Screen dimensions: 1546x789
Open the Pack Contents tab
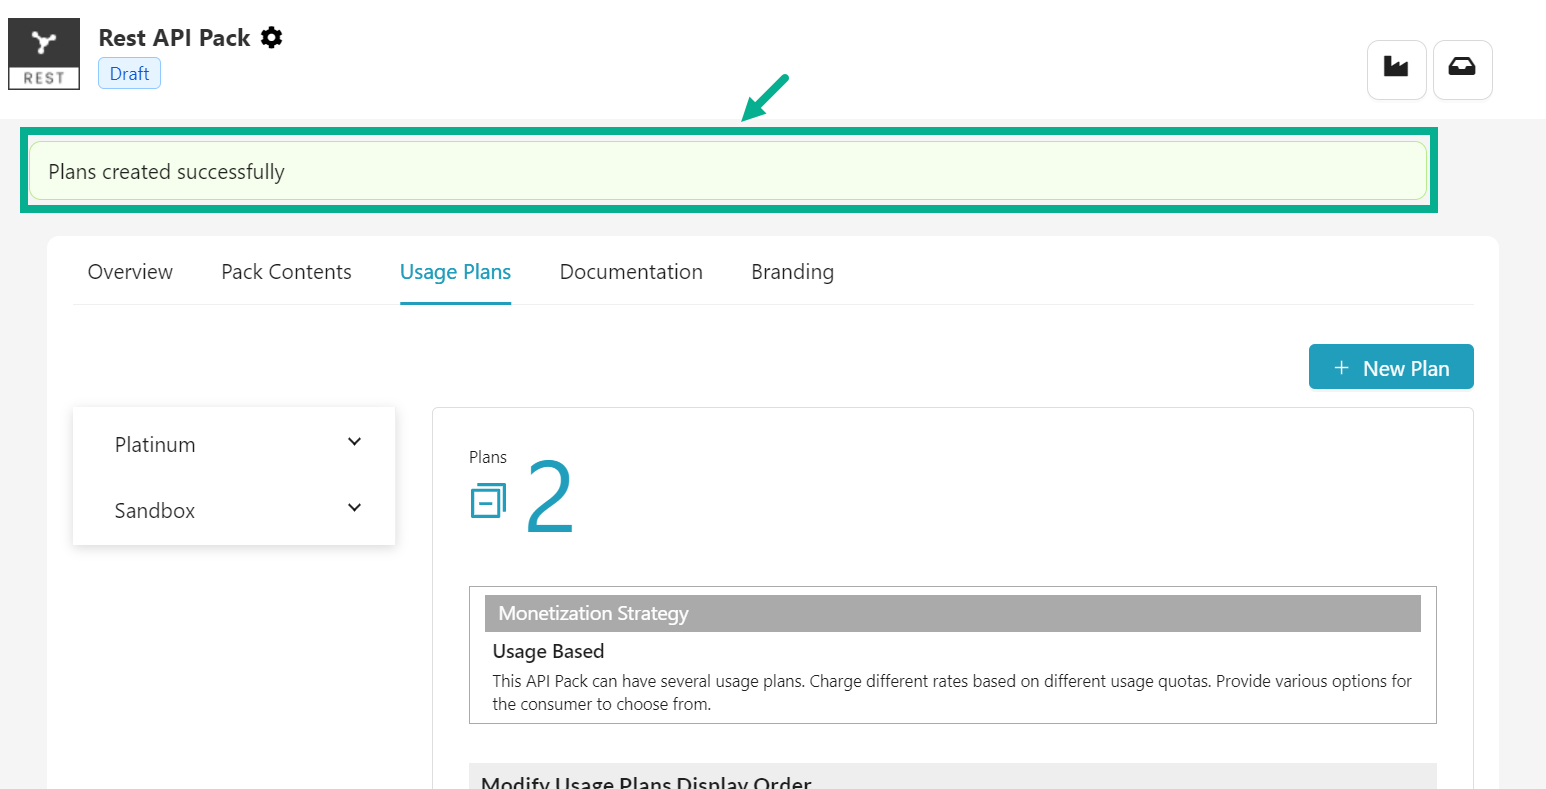point(286,272)
